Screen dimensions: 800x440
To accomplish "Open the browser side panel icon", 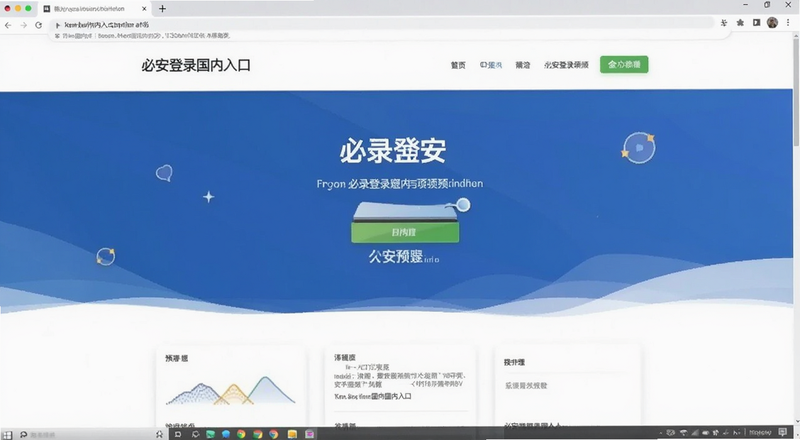I will click(757, 23).
